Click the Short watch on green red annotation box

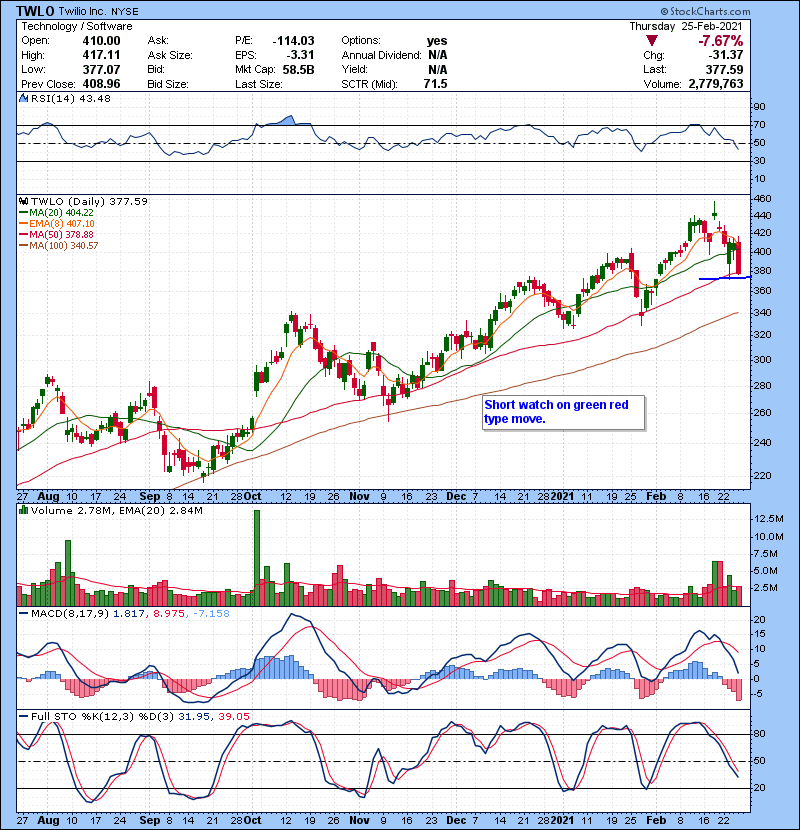tap(564, 412)
